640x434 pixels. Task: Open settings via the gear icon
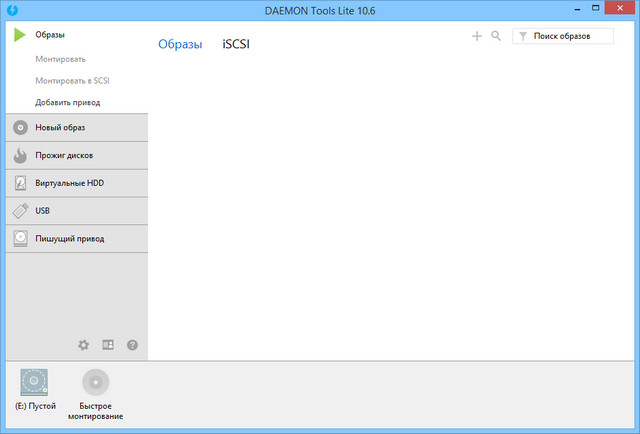point(84,345)
